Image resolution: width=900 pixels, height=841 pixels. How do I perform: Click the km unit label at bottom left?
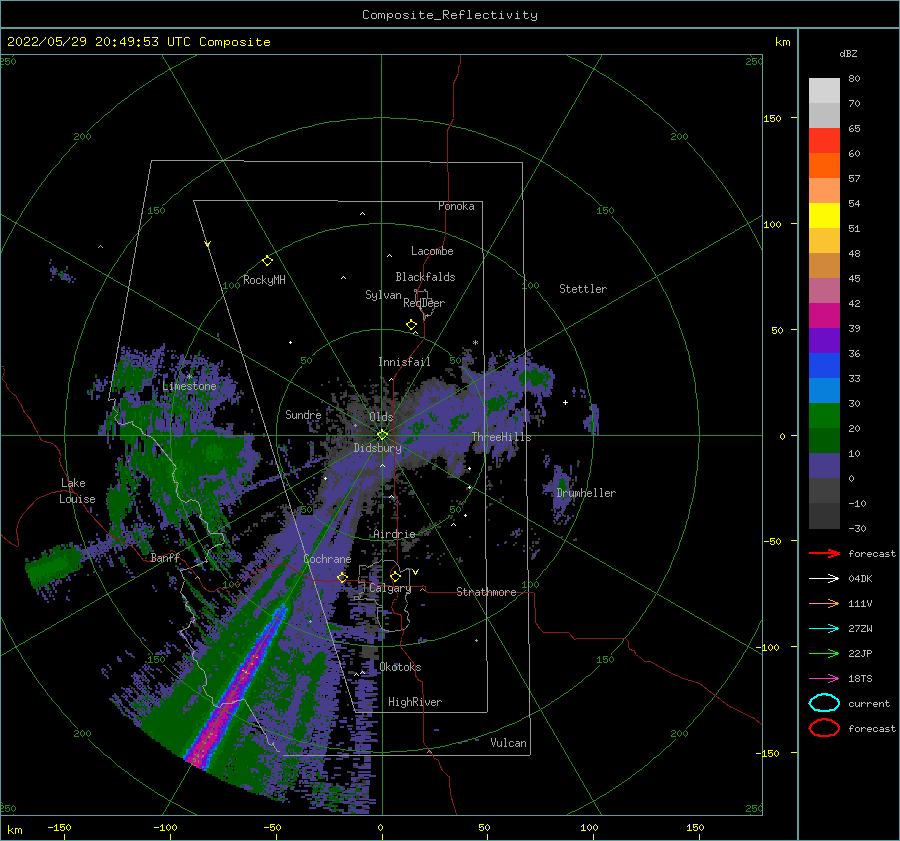(14, 830)
